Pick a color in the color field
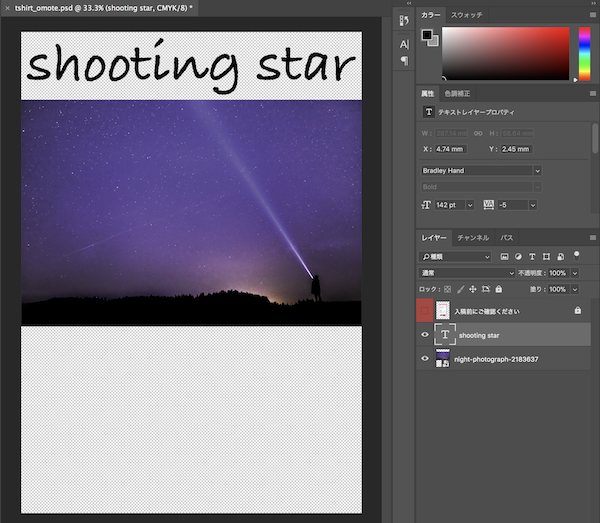 [x=505, y=53]
